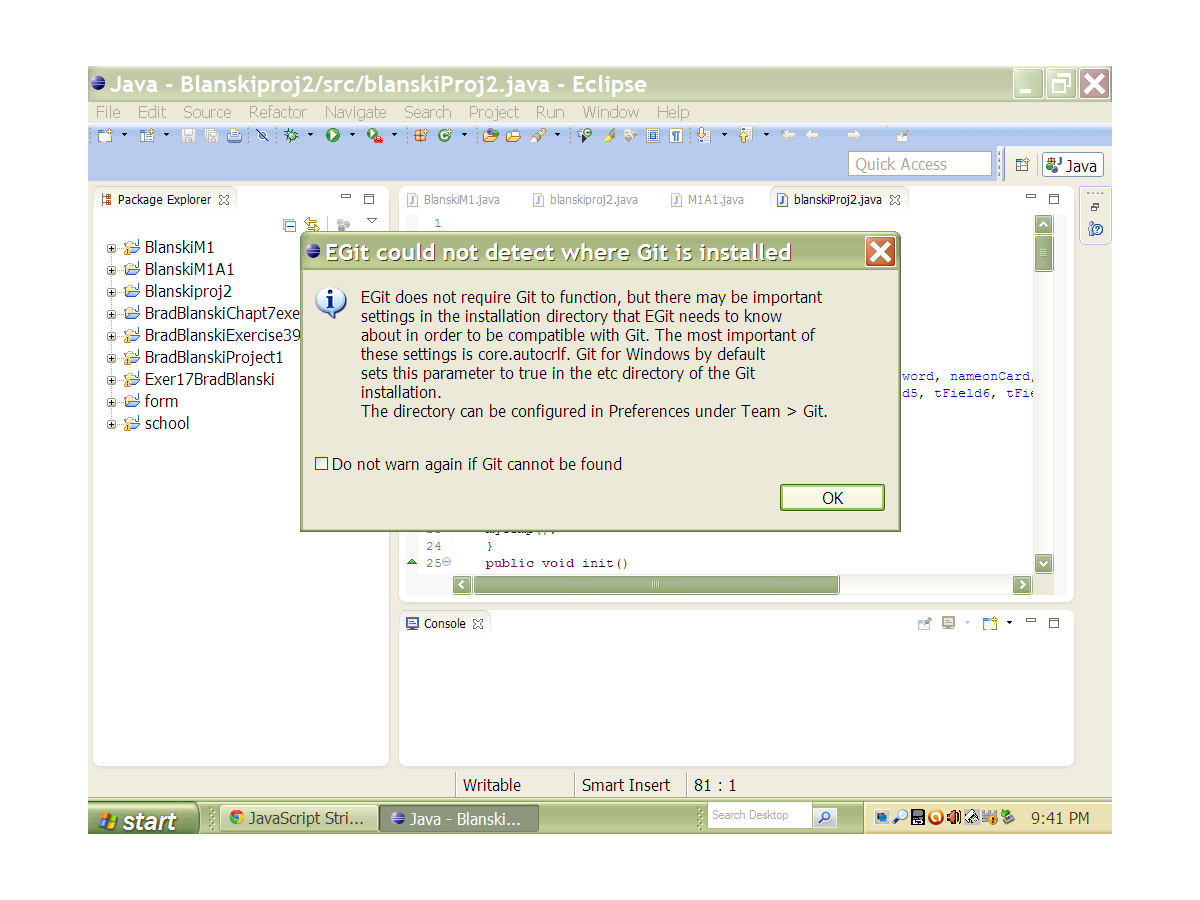Open the Windows start button
This screenshot has width=1200, height=900.
(x=143, y=820)
